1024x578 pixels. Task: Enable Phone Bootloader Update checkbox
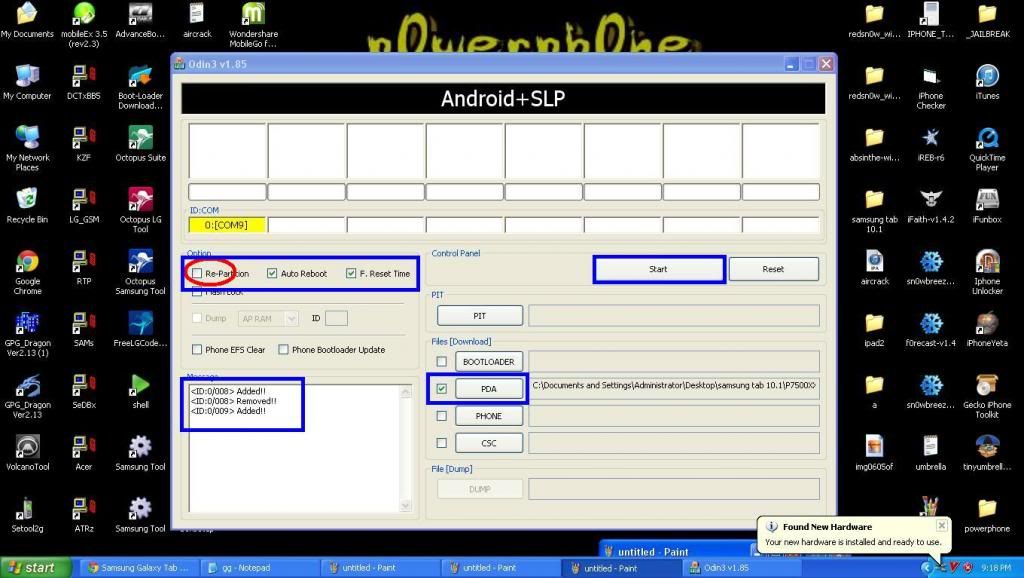[283, 349]
